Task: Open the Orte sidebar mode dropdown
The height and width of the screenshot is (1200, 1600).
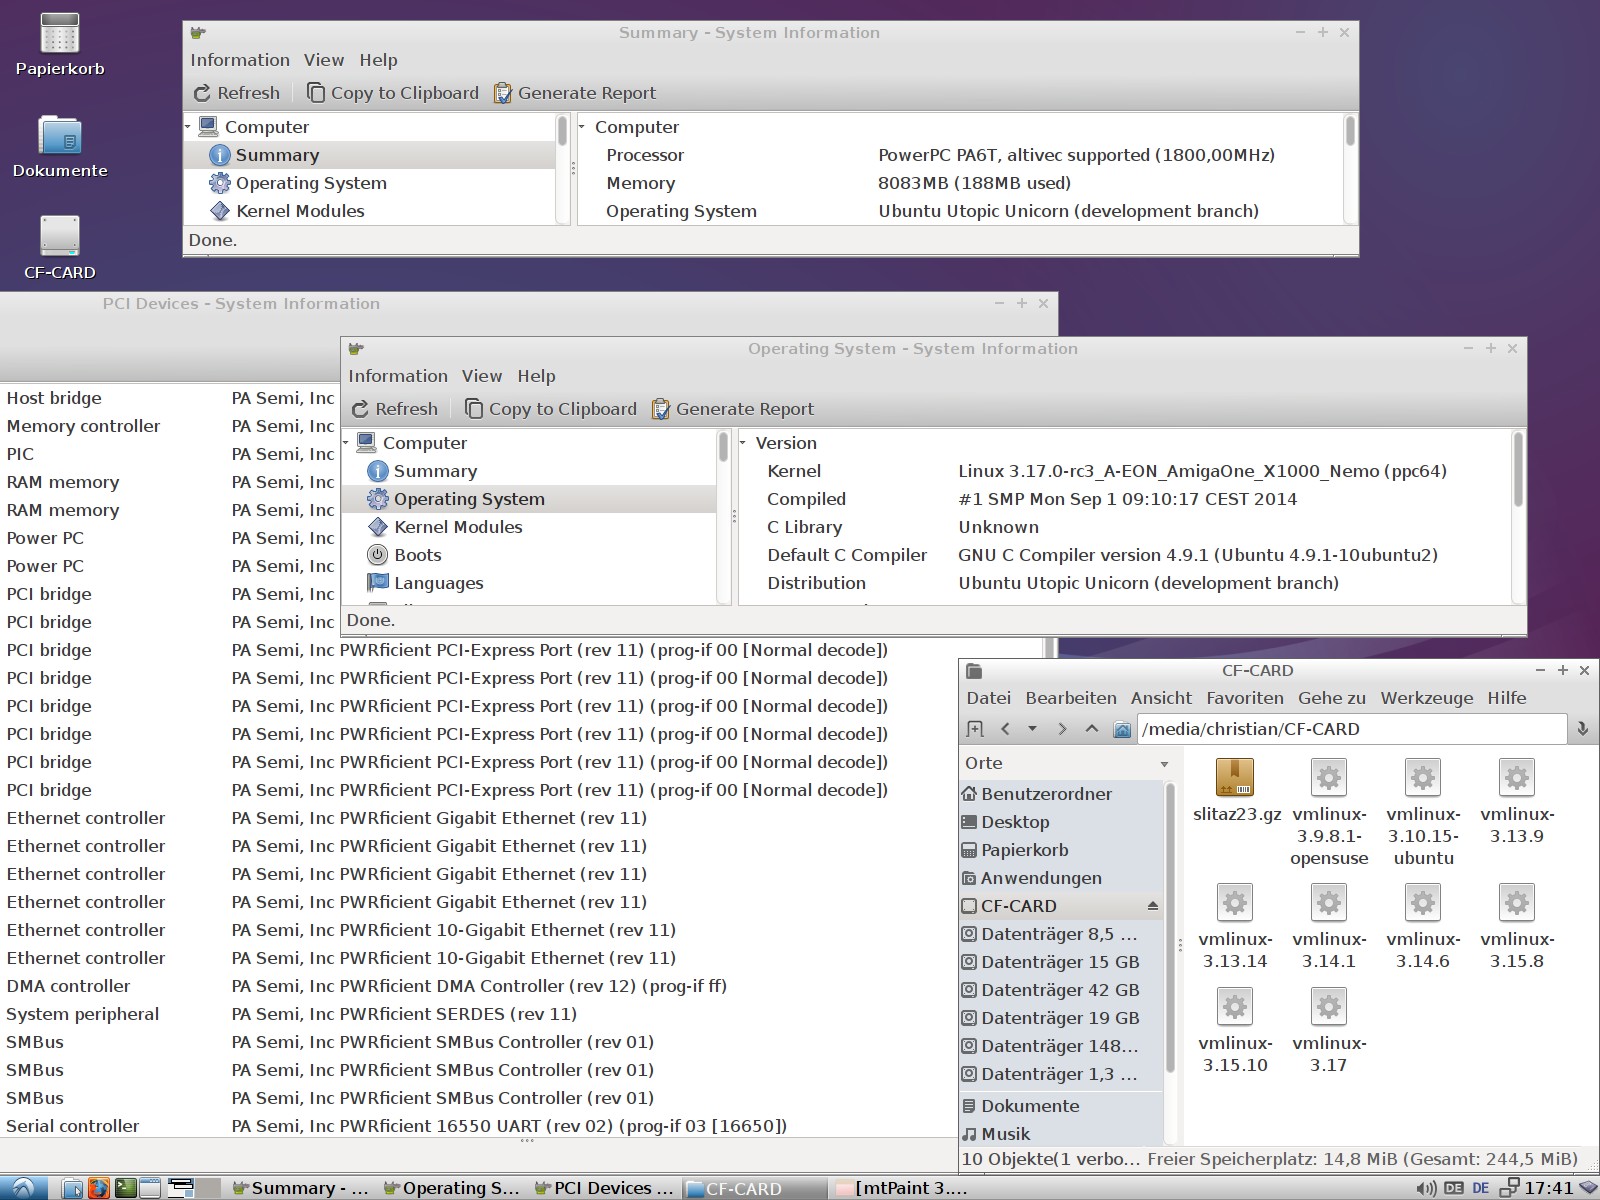Action: point(1164,764)
